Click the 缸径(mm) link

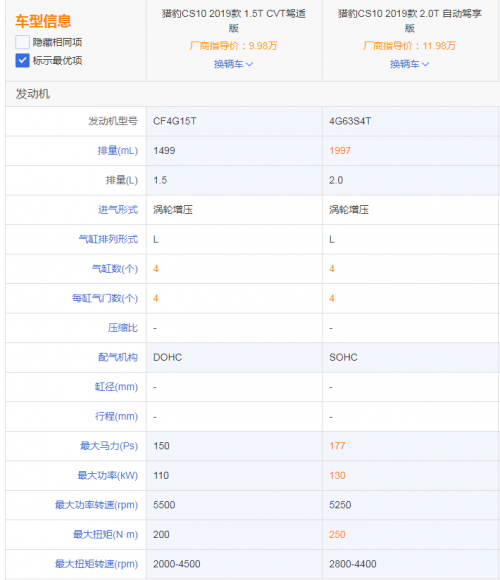coord(116,387)
